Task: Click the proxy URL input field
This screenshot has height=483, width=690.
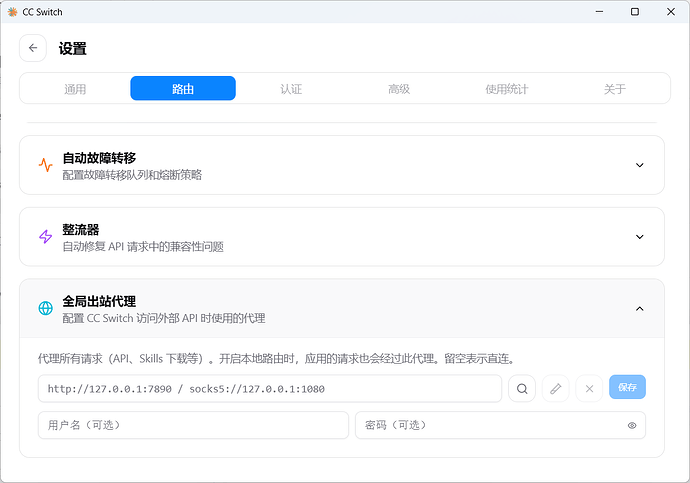Action: pyautogui.click(x=270, y=388)
